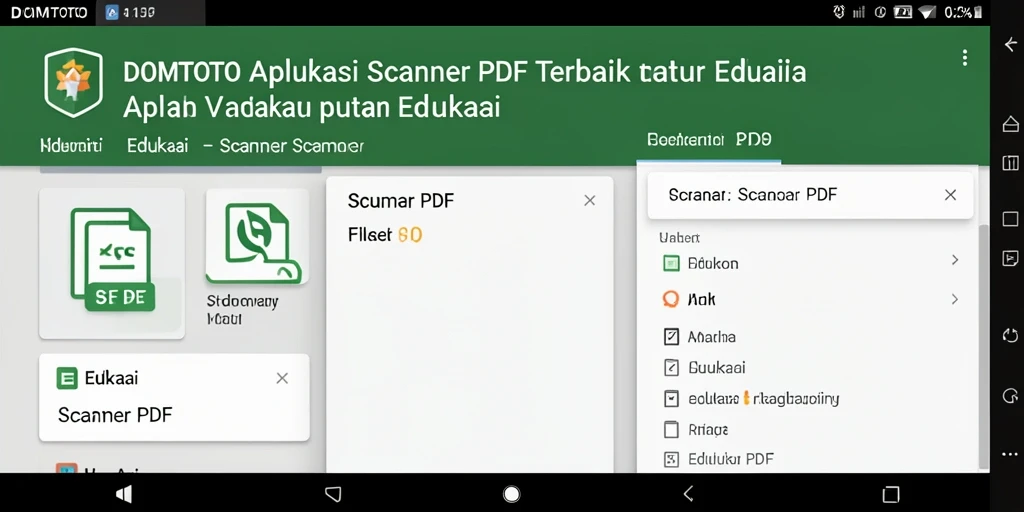Image resolution: width=1024 pixels, height=512 pixels.
Task: Open the three-dots more icon in sidebar
Action: [1010, 454]
